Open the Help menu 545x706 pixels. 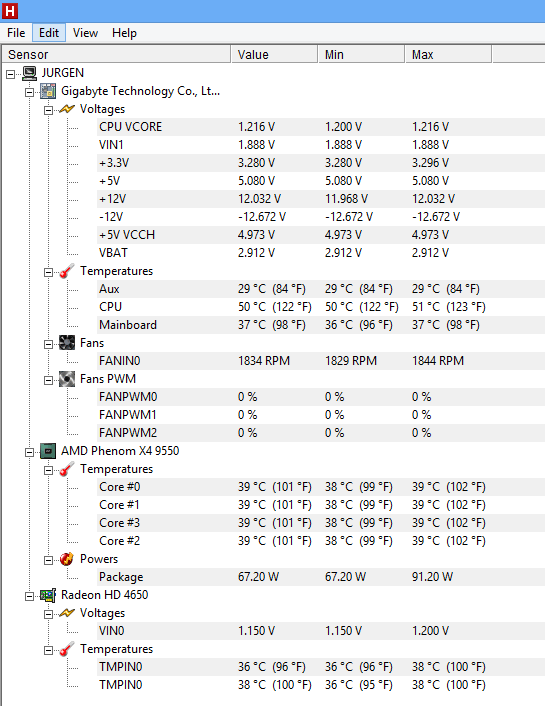click(124, 33)
